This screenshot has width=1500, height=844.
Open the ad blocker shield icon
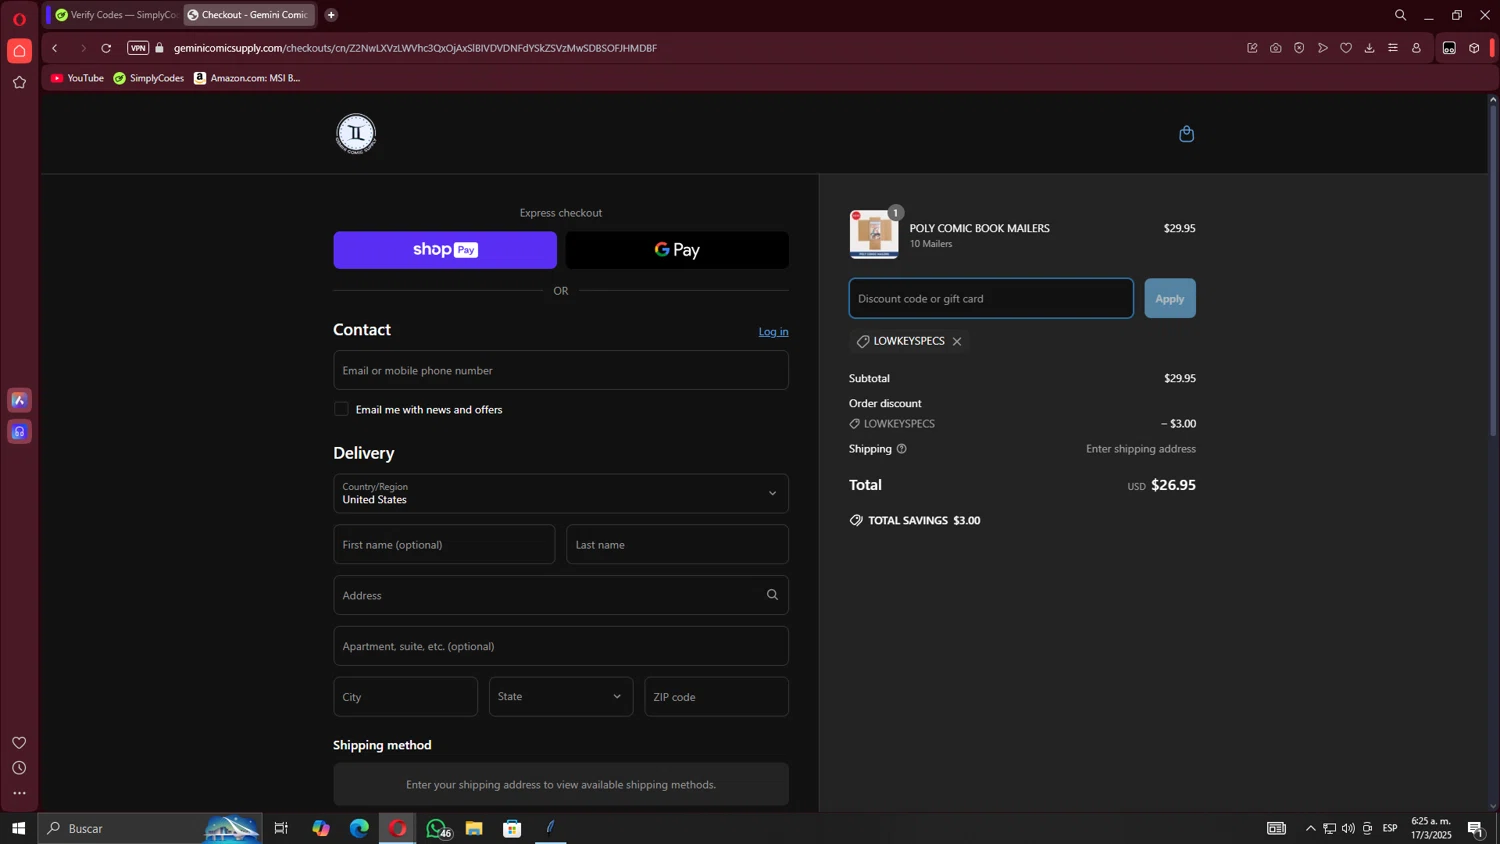point(1299,48)
